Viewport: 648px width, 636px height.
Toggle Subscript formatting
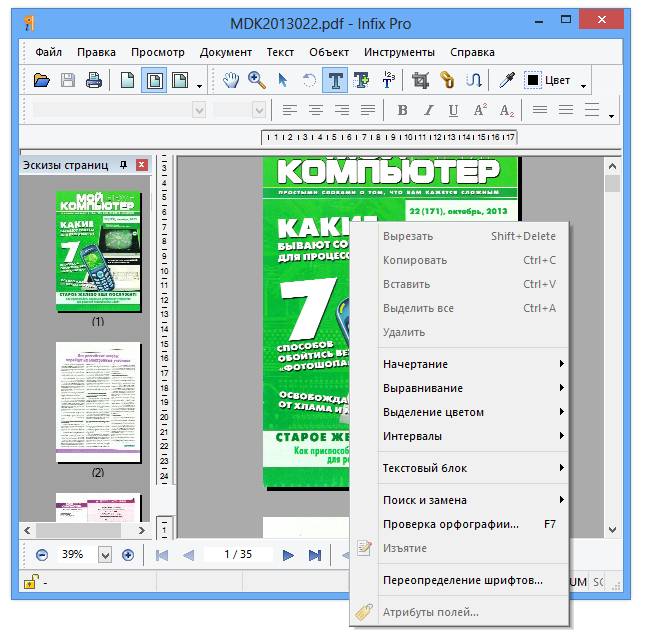[506, 110]
